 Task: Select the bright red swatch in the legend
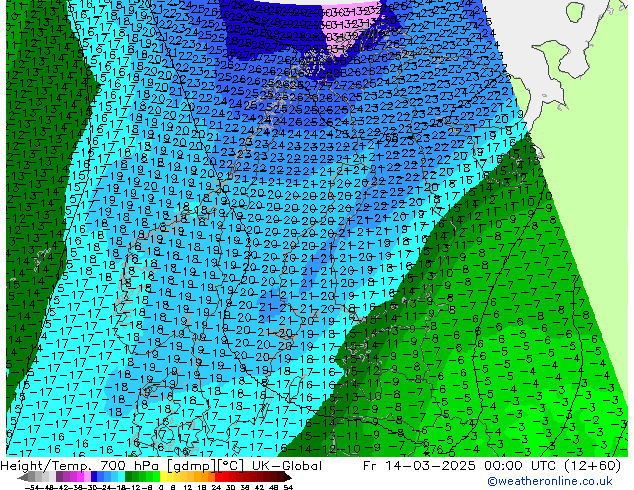(218, 477)
